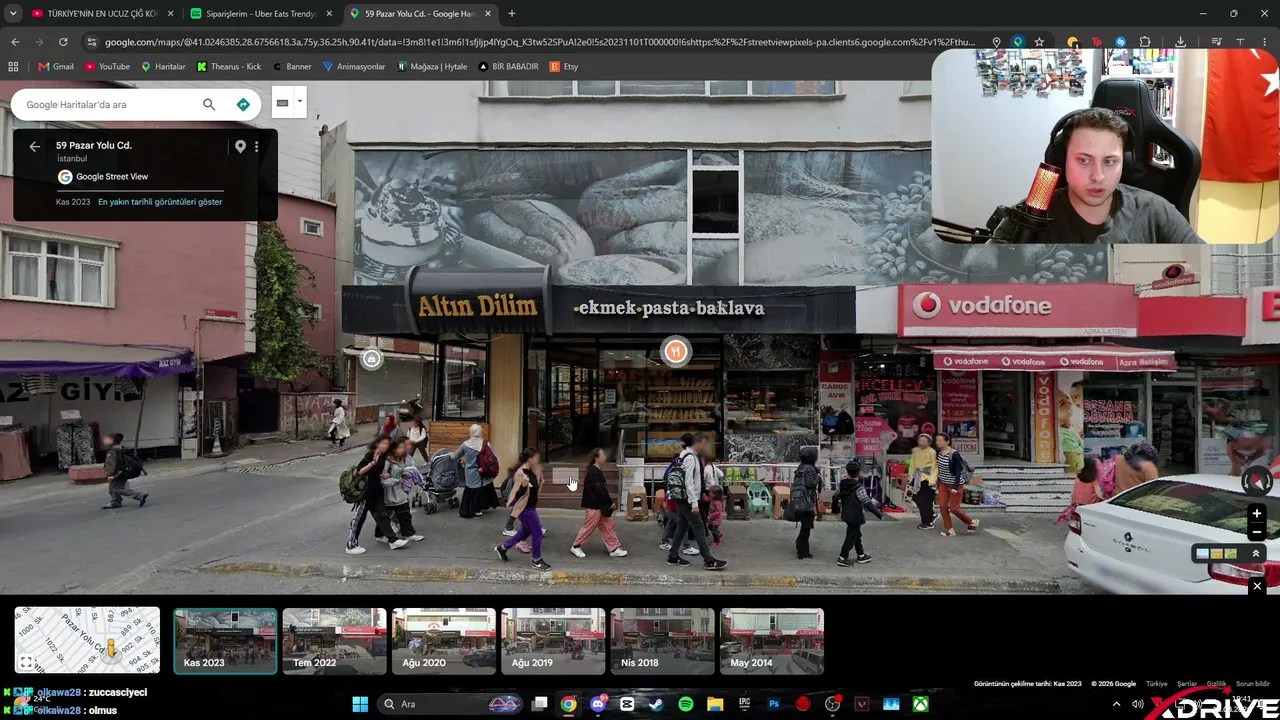Go back from the 59 Pazar Yolu Cd. panel

pyautogui.click(x=35, y=146)
